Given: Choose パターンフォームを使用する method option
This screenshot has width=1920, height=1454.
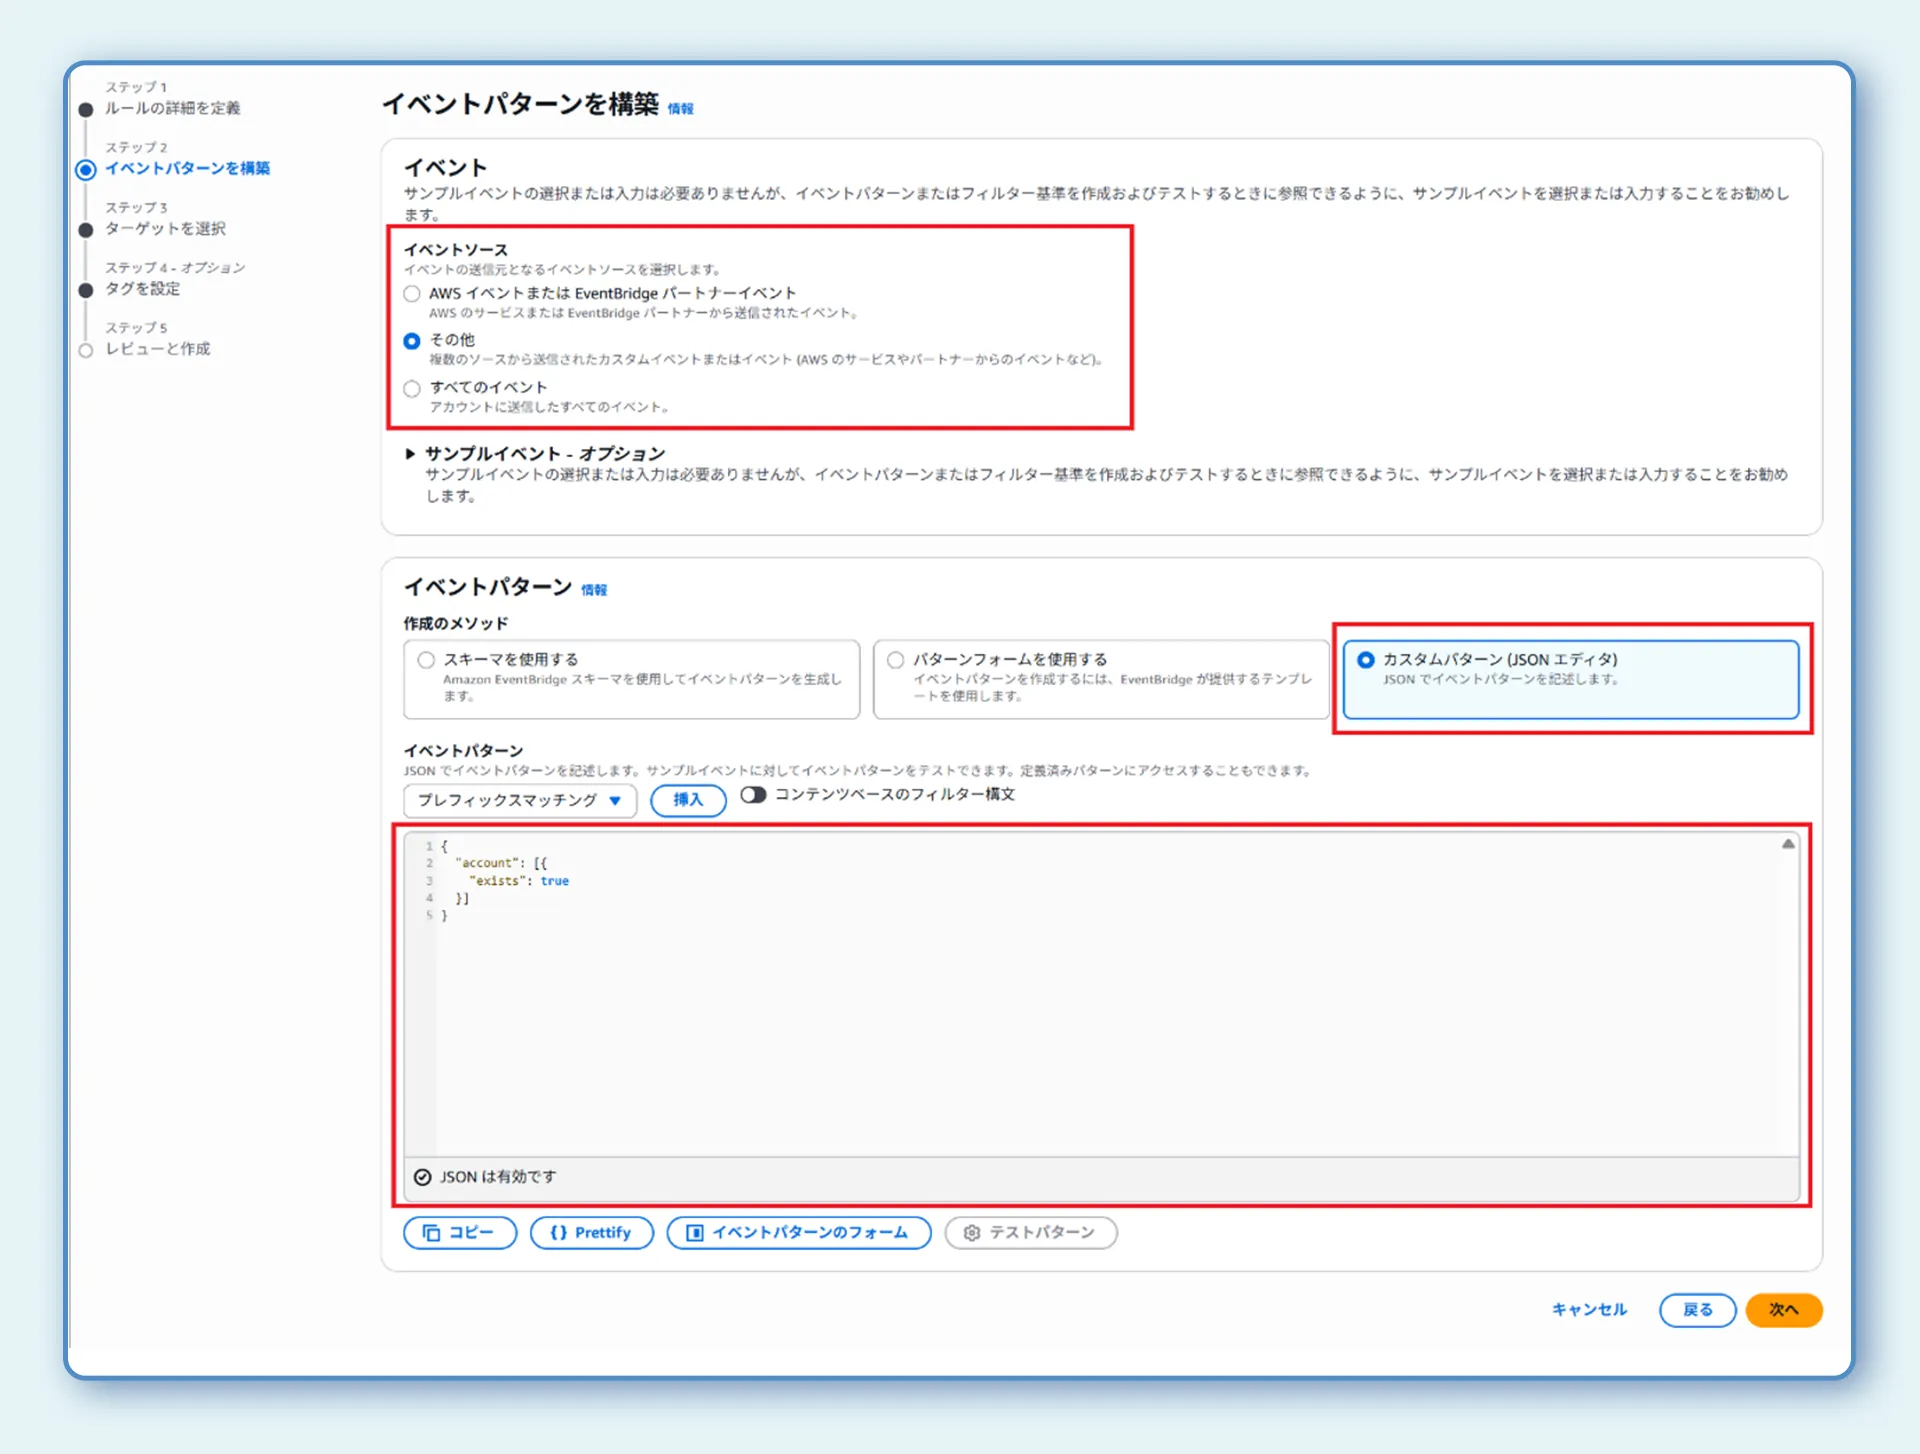Looking at the screenshot, I should point(896,660).
